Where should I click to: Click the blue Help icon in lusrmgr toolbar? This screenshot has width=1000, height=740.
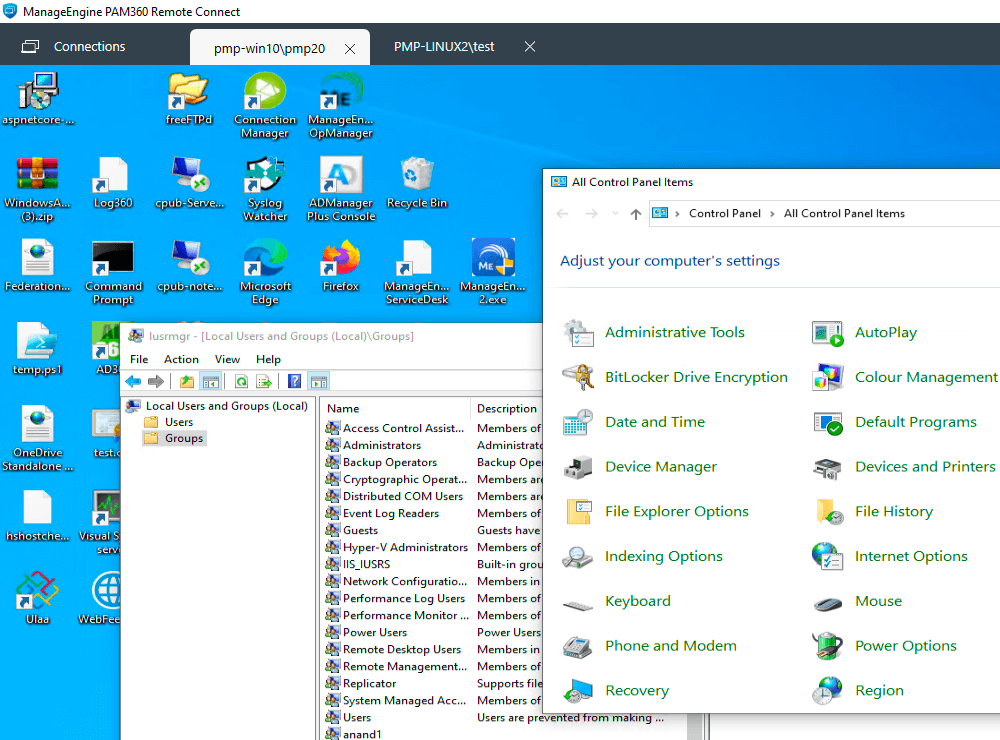[x=295, y=381]
